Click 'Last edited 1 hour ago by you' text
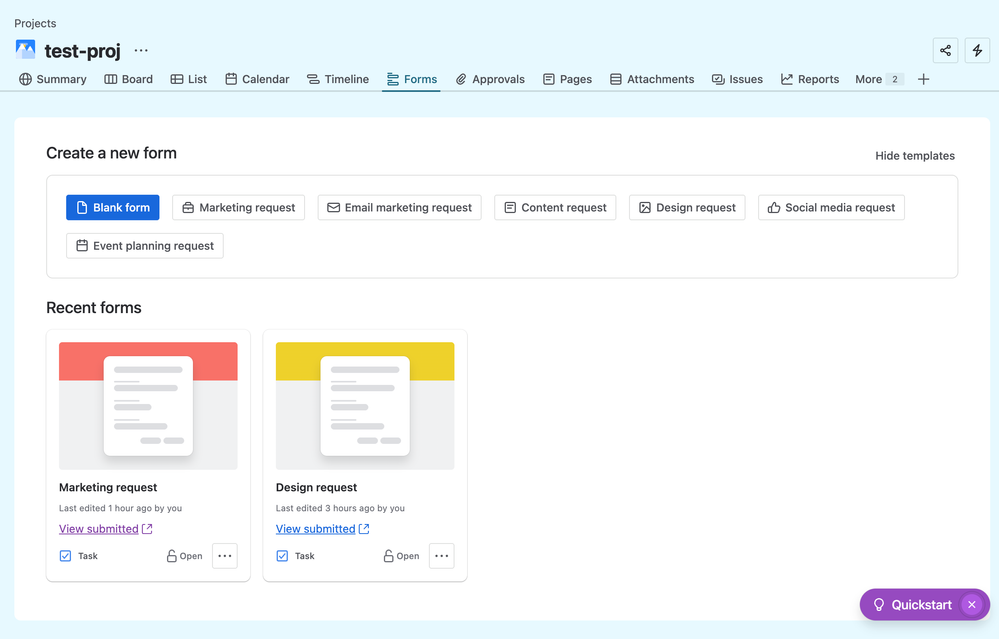This screenshot has width=999, height=639. [x=120, y=508]
